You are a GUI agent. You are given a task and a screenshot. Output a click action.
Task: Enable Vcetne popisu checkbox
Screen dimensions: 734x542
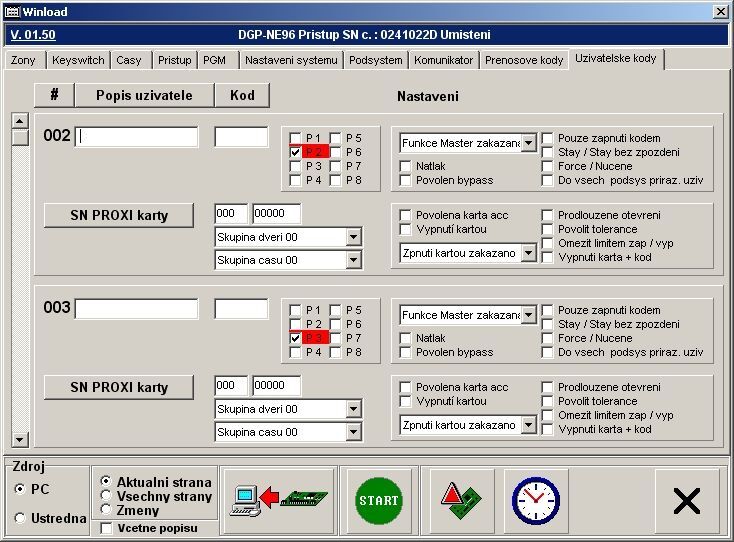point(107,528)
